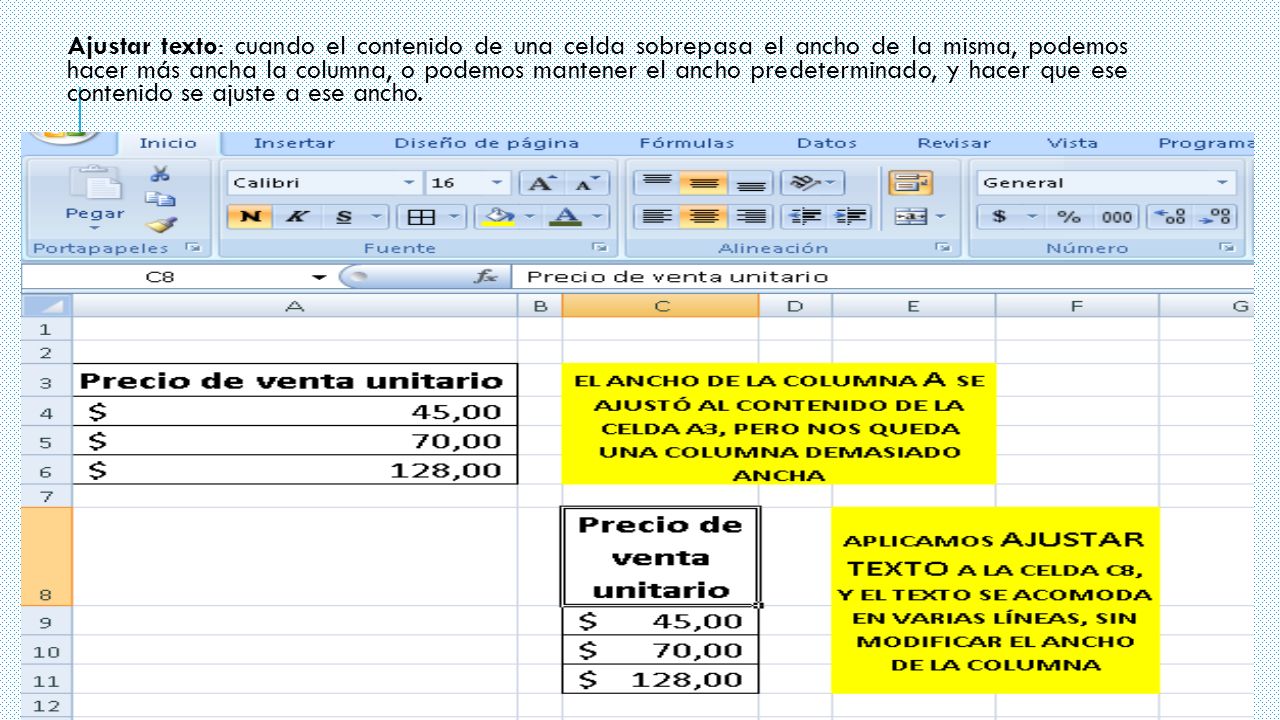The image size is (1280, 720).
Task: Toggle Underline (S) formatting
Action: tap(344, 215)
